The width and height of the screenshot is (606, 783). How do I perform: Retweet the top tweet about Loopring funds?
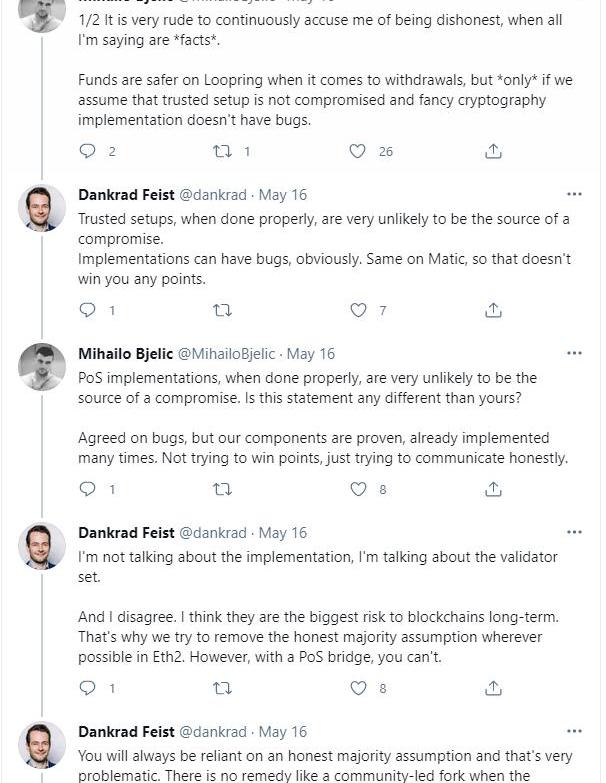[x=223, y=151]
